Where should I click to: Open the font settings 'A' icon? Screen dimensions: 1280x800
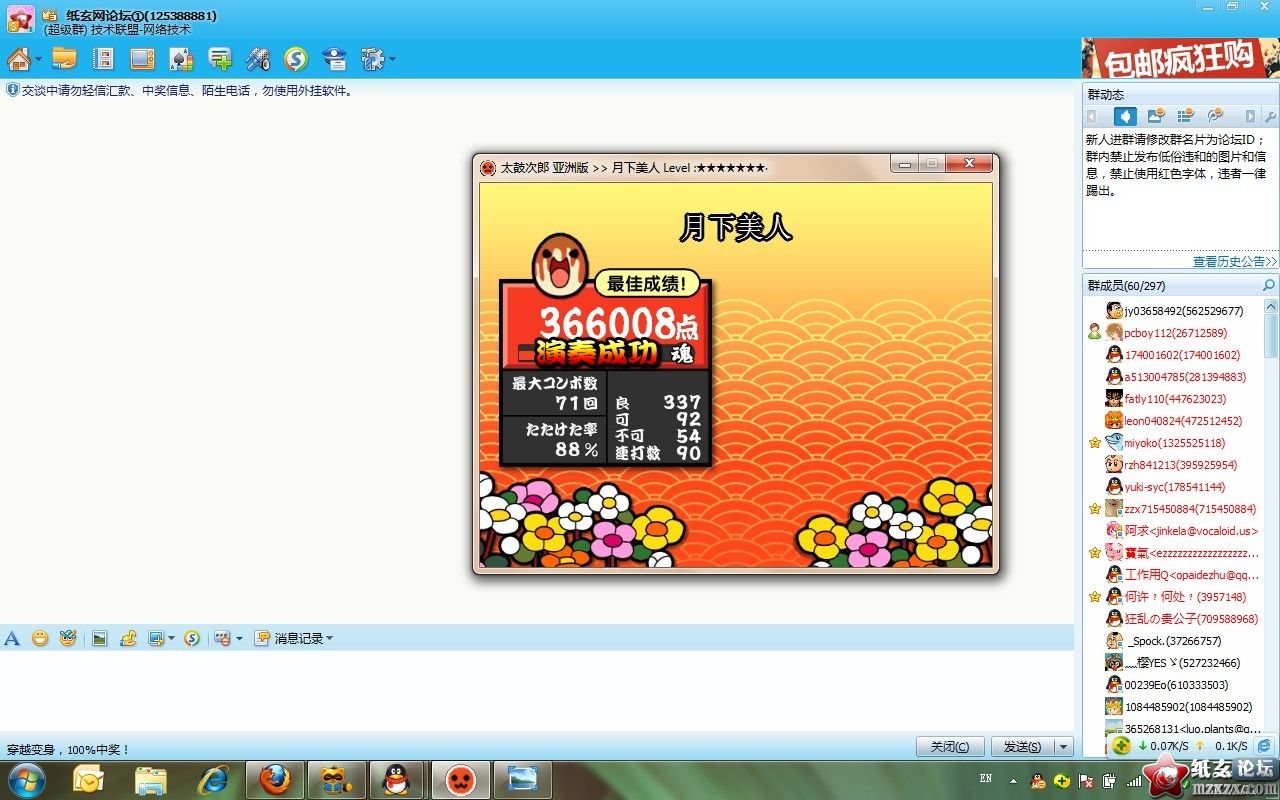12,638
